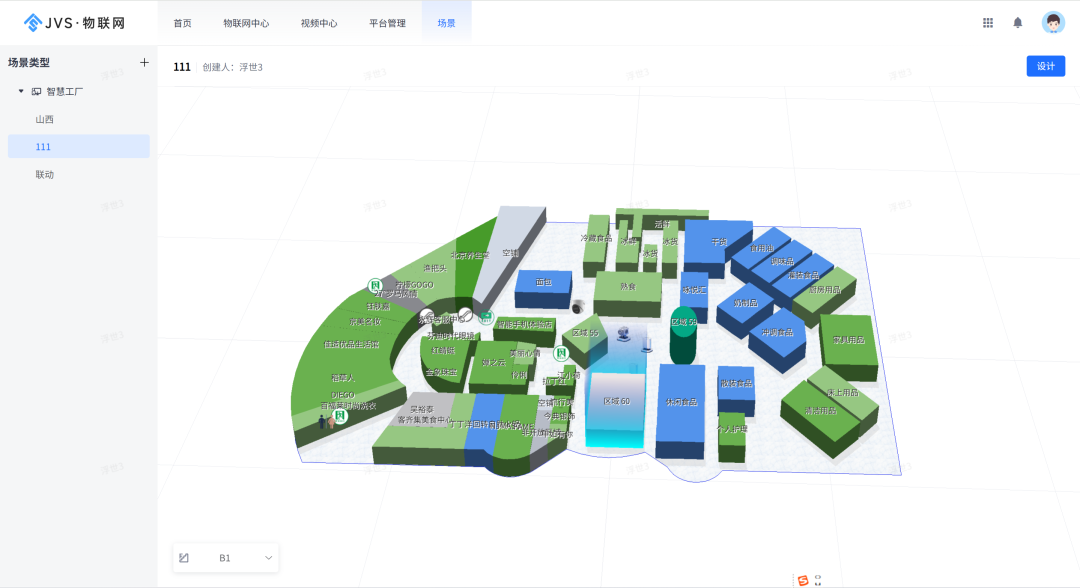Image resolution: width=1080 pixels, height=588 pixels.
Task: Click the 智慧工厂 folder icon
Action: pyautogui.click(x=37, y=91)
